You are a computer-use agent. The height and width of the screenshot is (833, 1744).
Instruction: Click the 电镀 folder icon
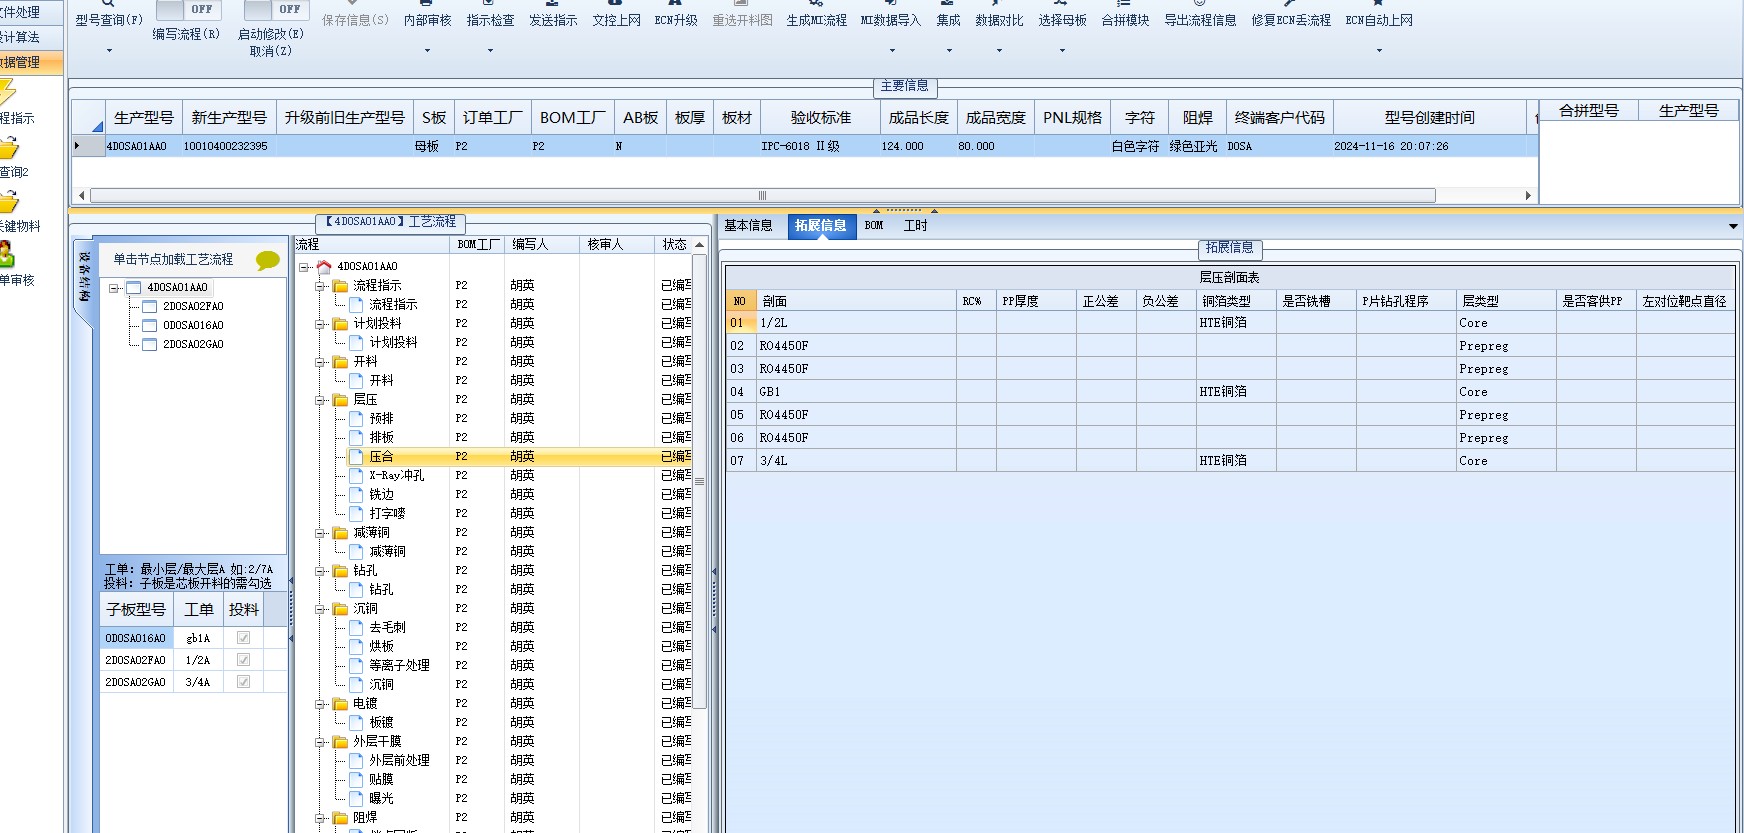(x=340, y=703)
